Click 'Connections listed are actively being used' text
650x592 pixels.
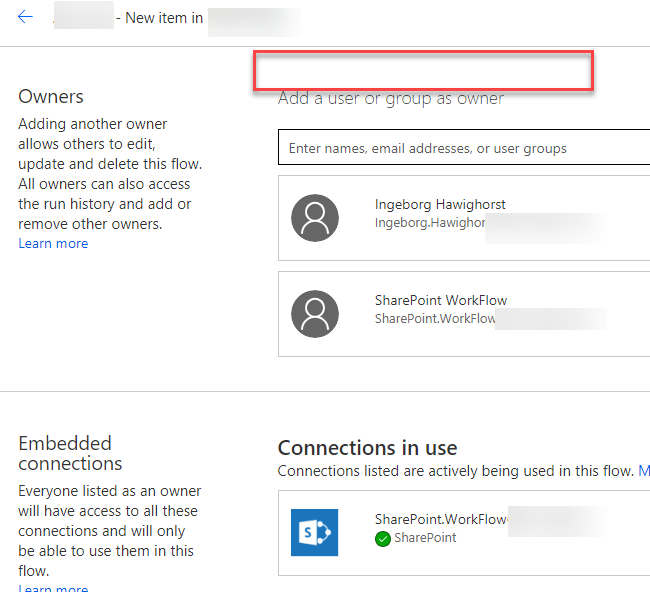click(455, 471)
